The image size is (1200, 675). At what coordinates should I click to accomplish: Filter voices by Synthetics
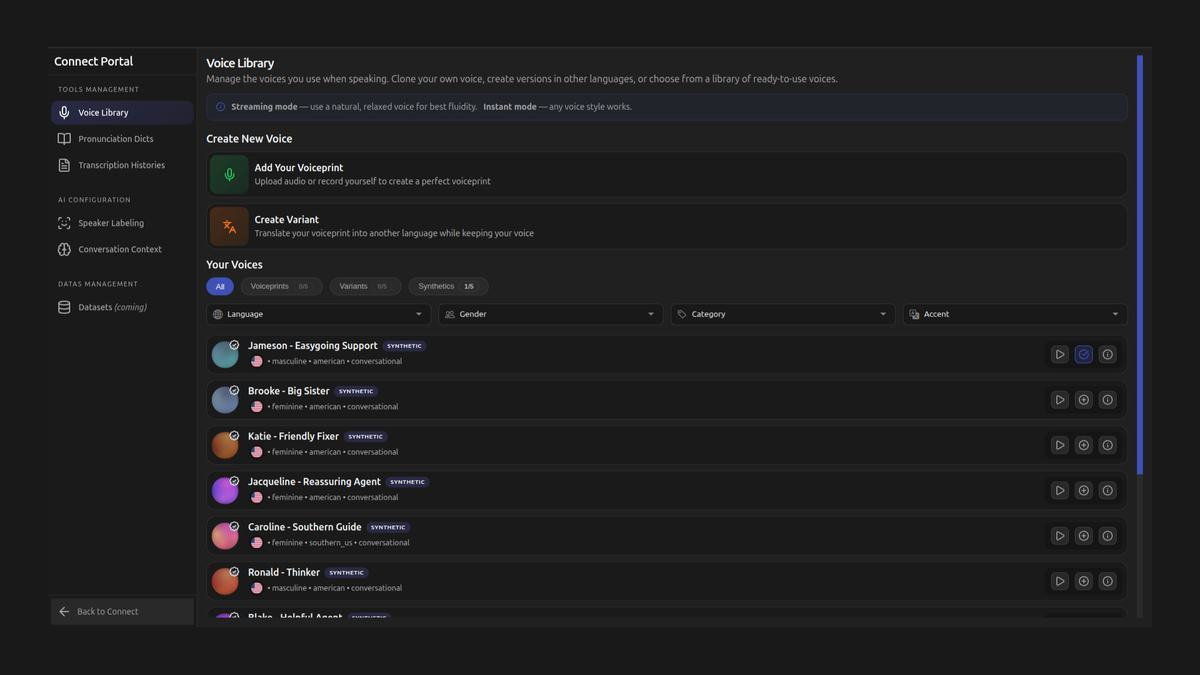[448, 286]
